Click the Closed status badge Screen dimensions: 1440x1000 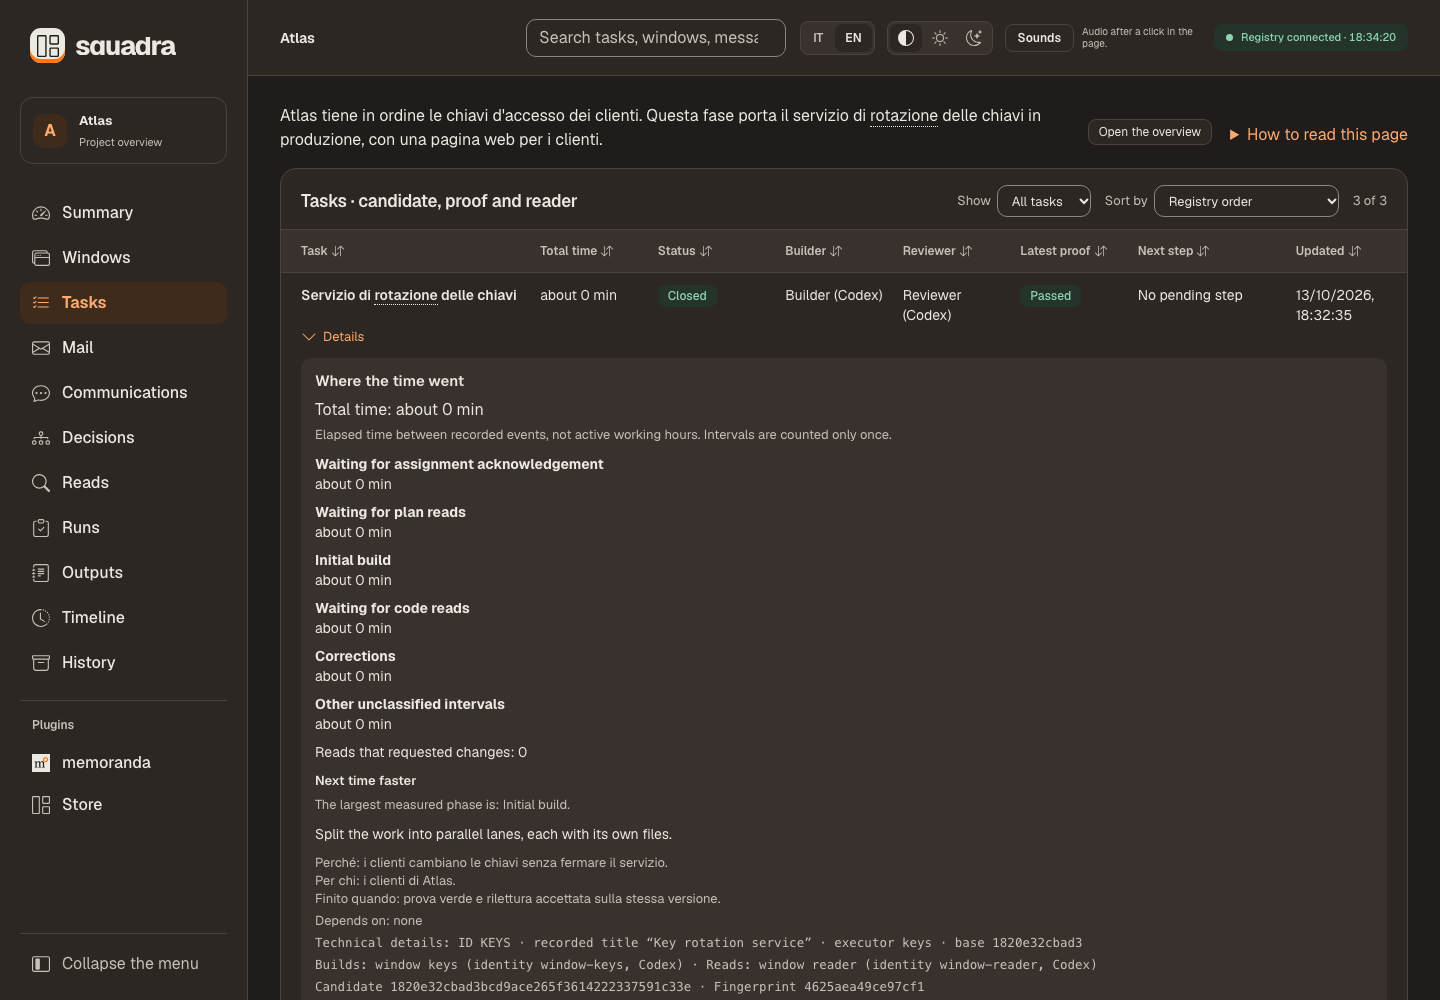[687, 296]
